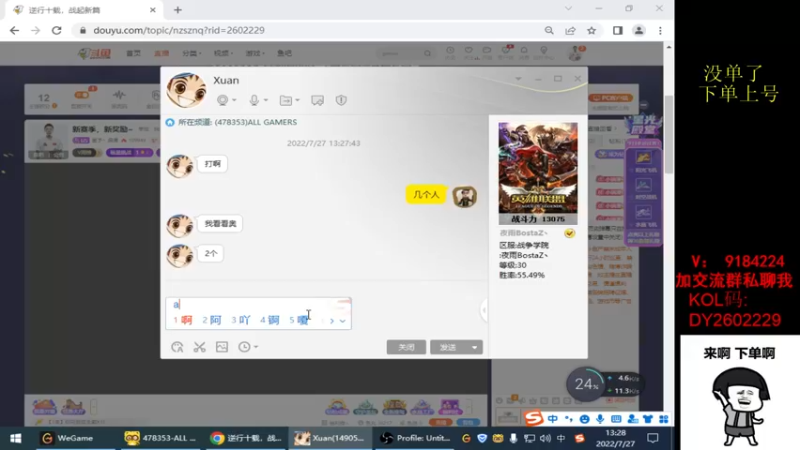Click the 关闭 button in chat window
Viewport: 800px width, 450px height.
pyautogui.click(x=406, y=347)
